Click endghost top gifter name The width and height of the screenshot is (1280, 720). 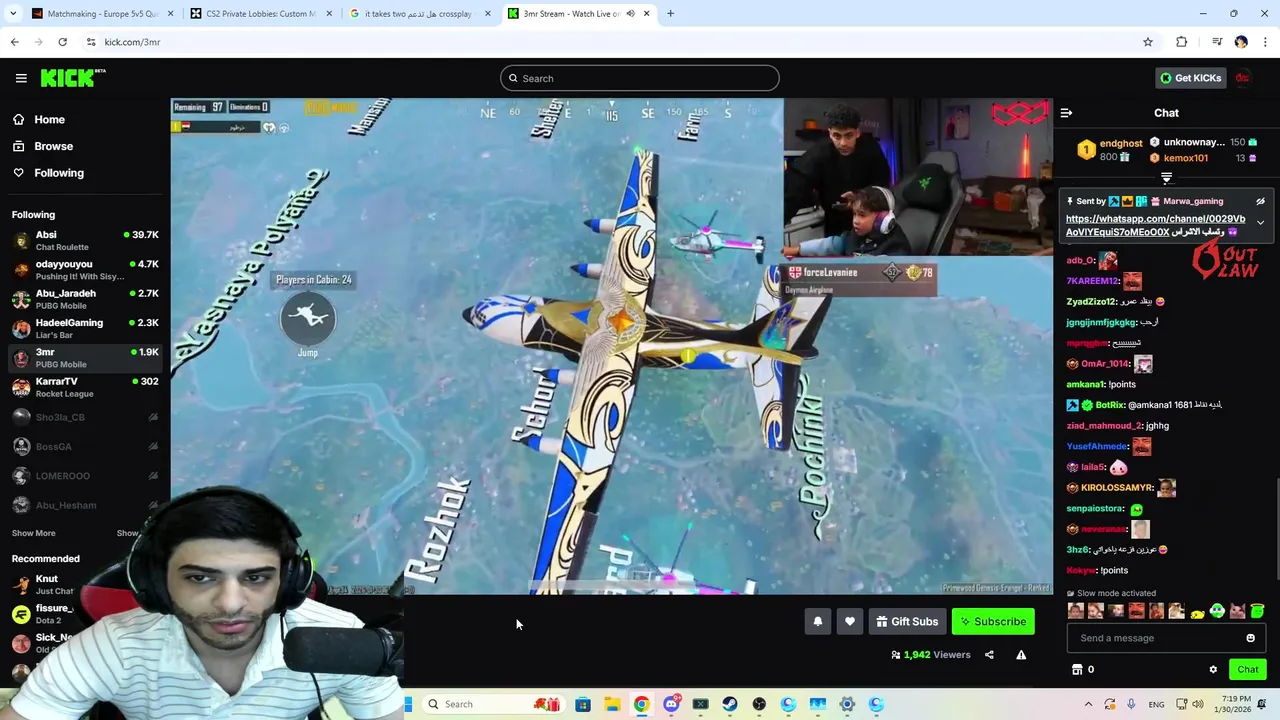click(1121, 143)
